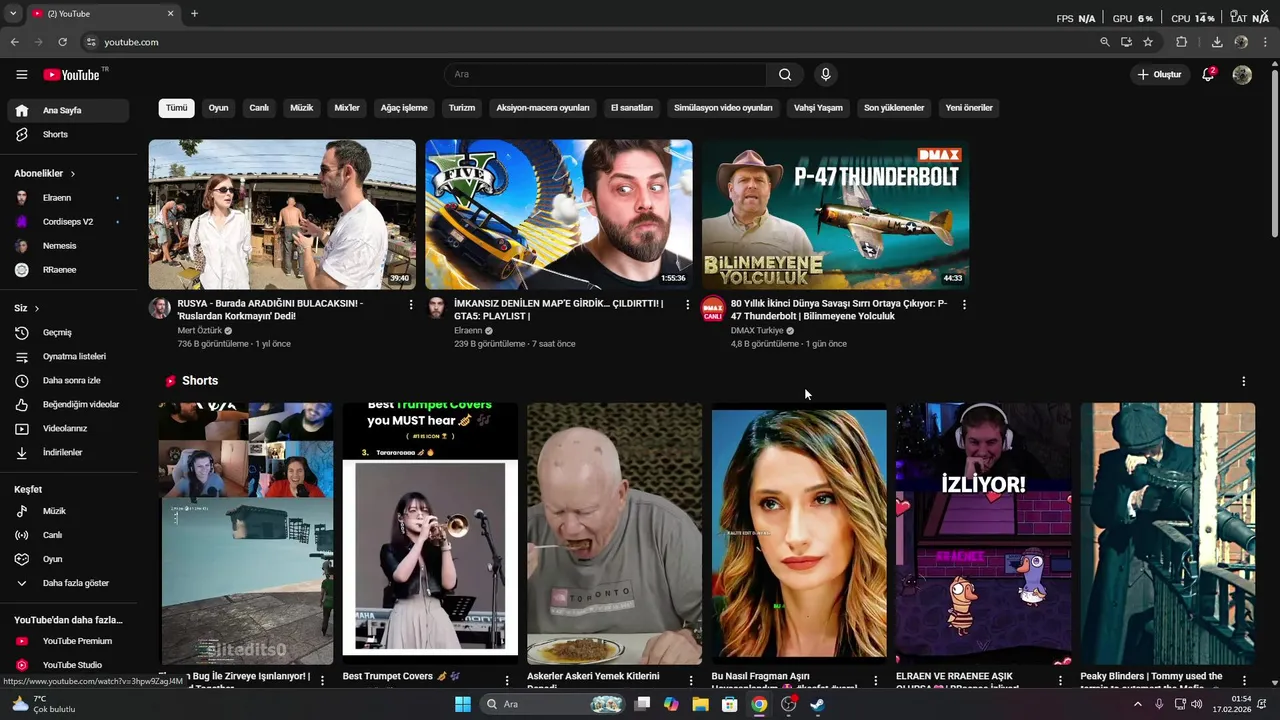Screen dimensions: 1280x720
Task: Select the Müzik filter chip
Action: click(x=301, y=108)
